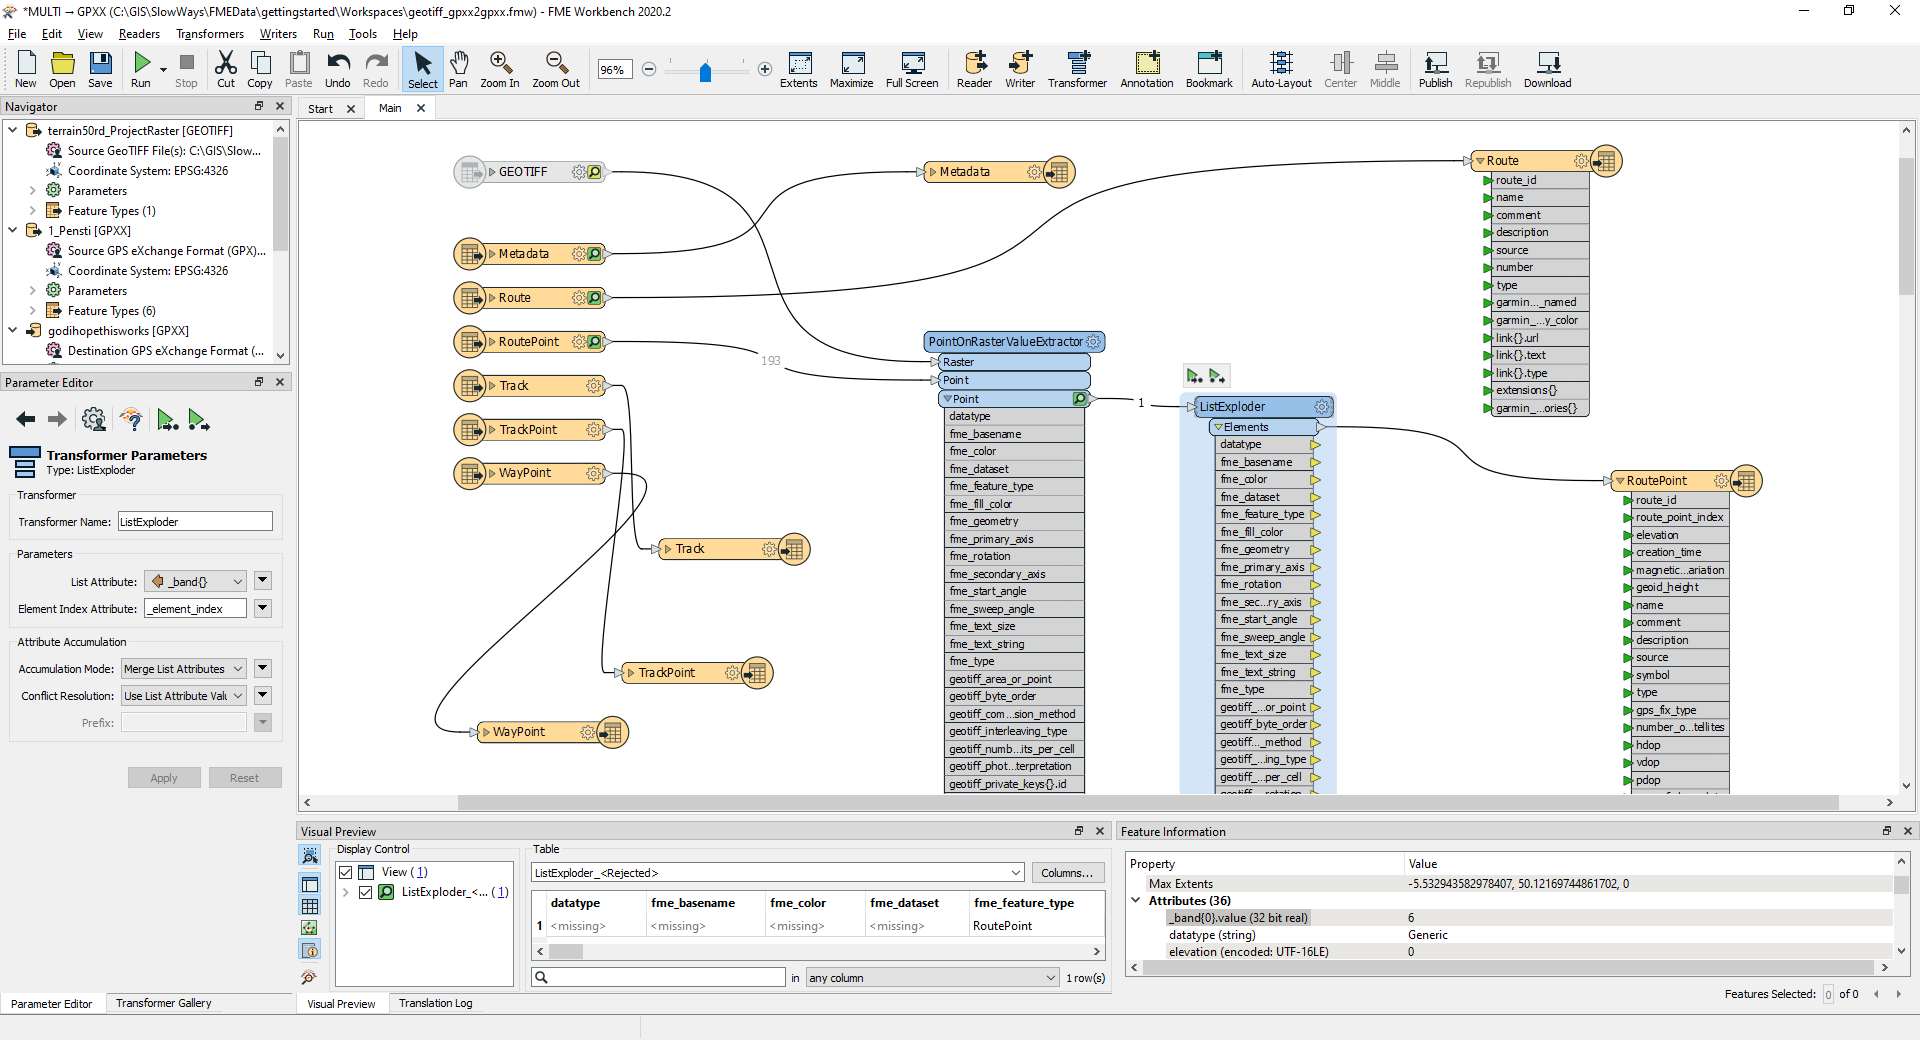Publish workspace to FME Server
Viewport: 1920px width, 1040px height.
coord(1435,69)
